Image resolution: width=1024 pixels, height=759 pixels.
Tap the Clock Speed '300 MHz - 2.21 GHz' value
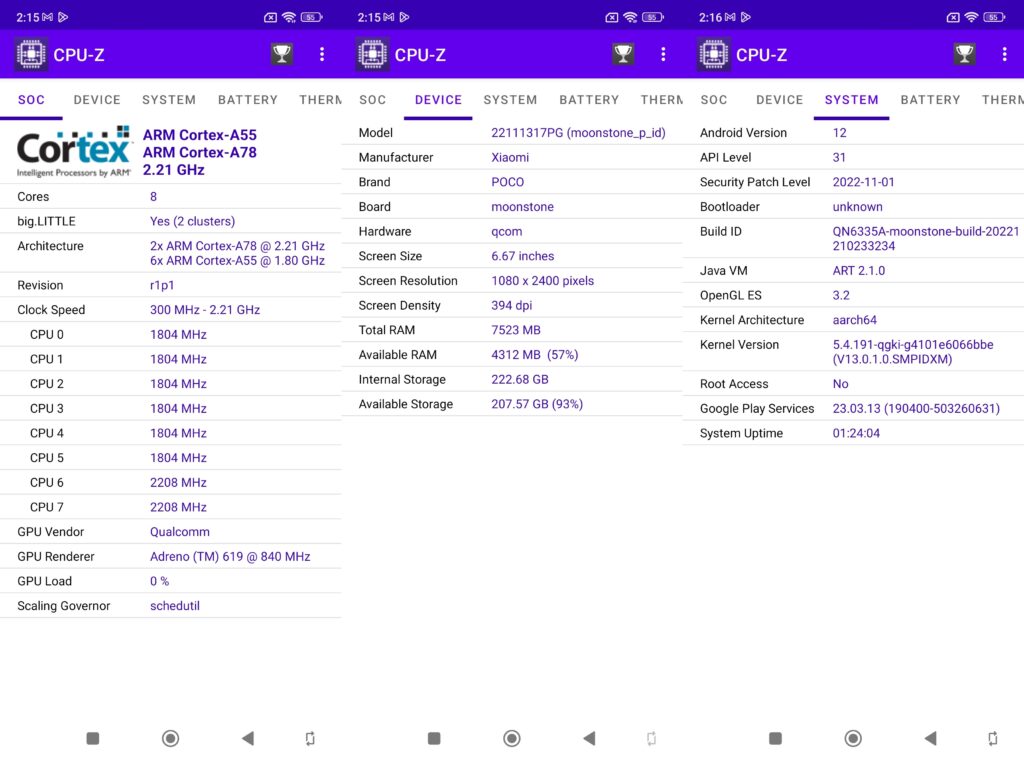point(205,310)
